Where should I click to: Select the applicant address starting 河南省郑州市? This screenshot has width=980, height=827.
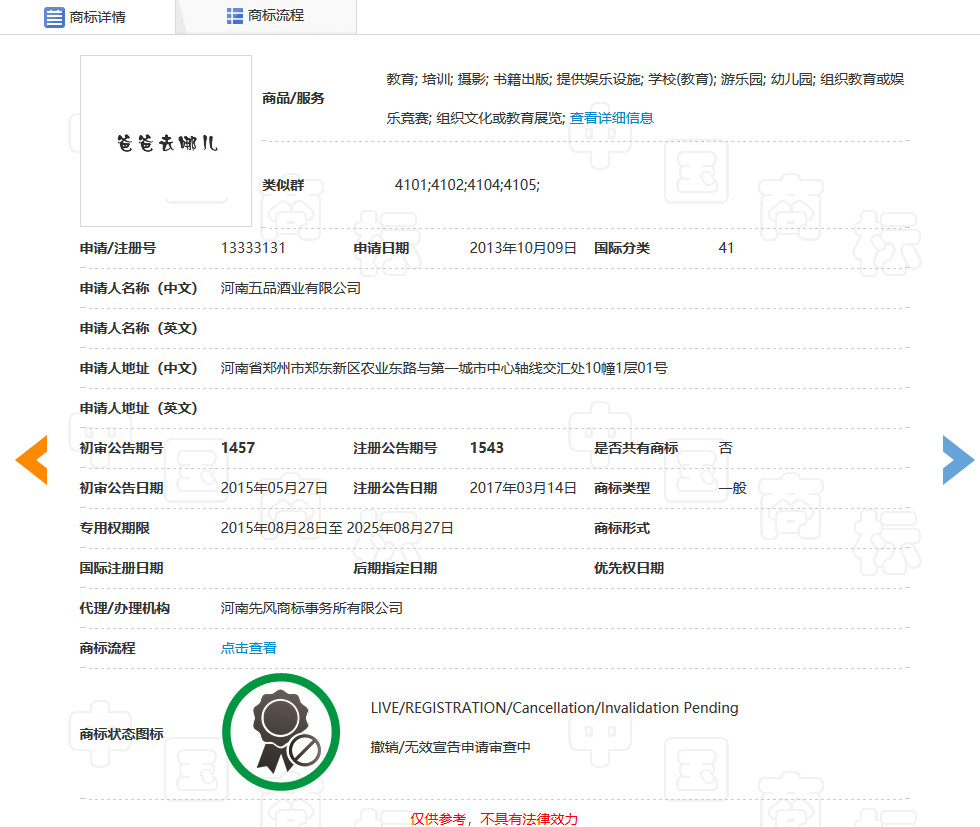444,368
